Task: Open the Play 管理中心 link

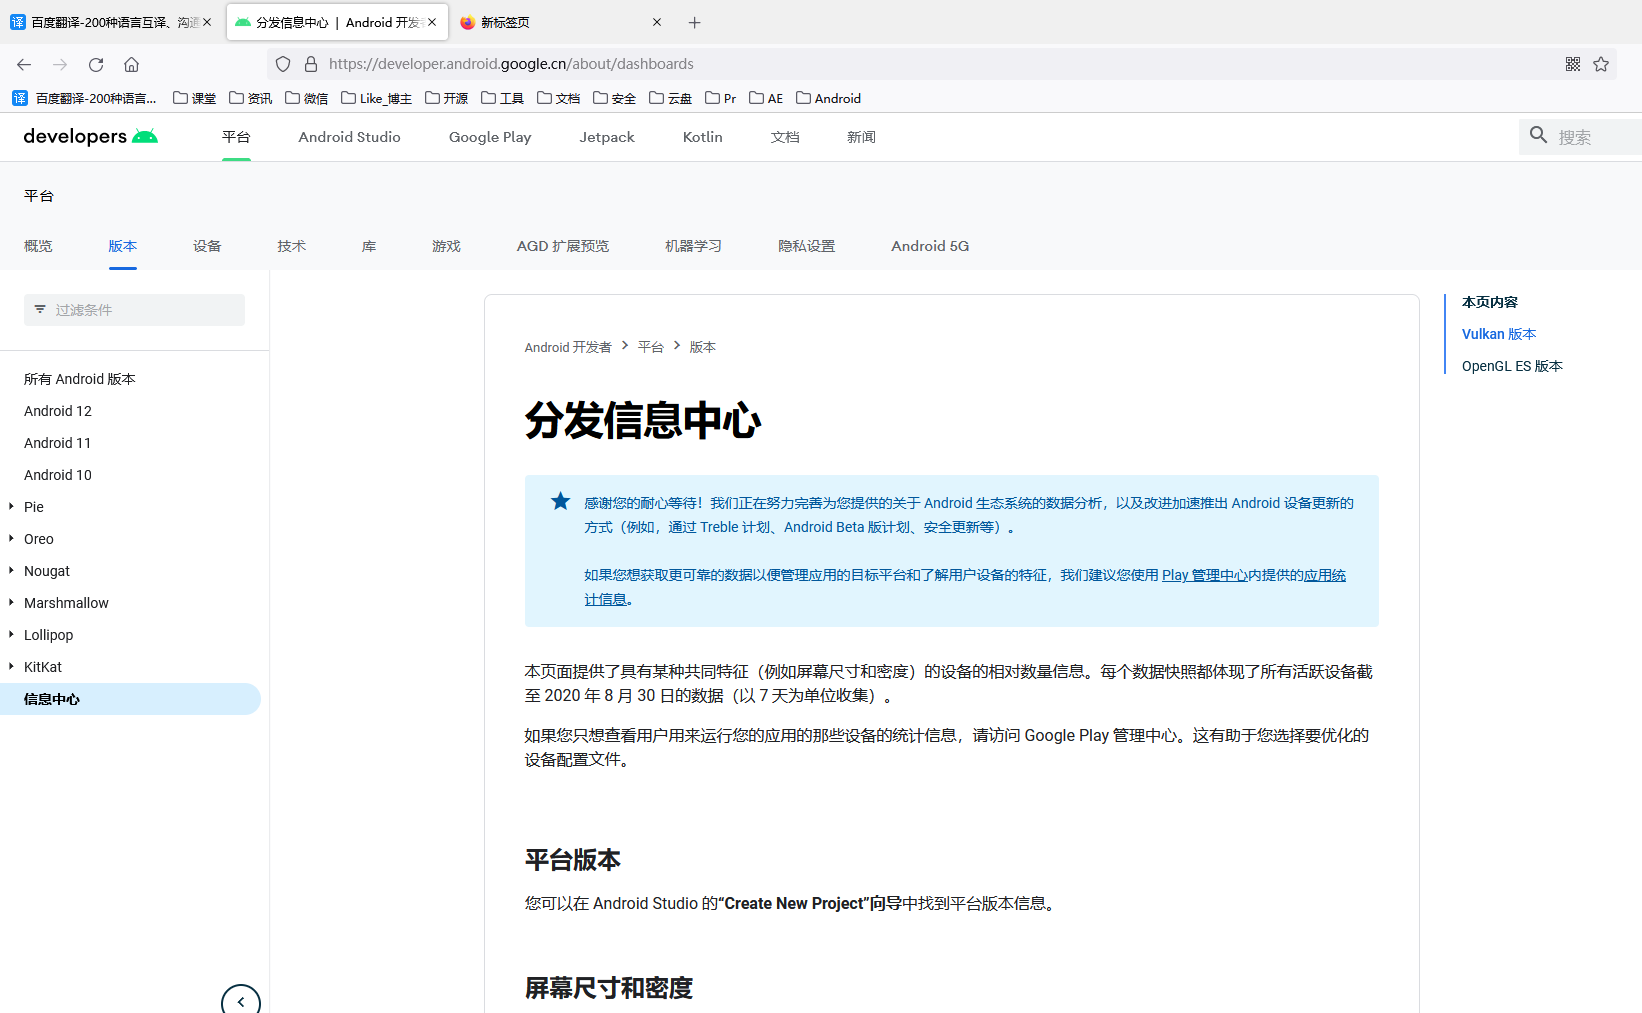Action: pyautogui.click(x=1205, y=575)
